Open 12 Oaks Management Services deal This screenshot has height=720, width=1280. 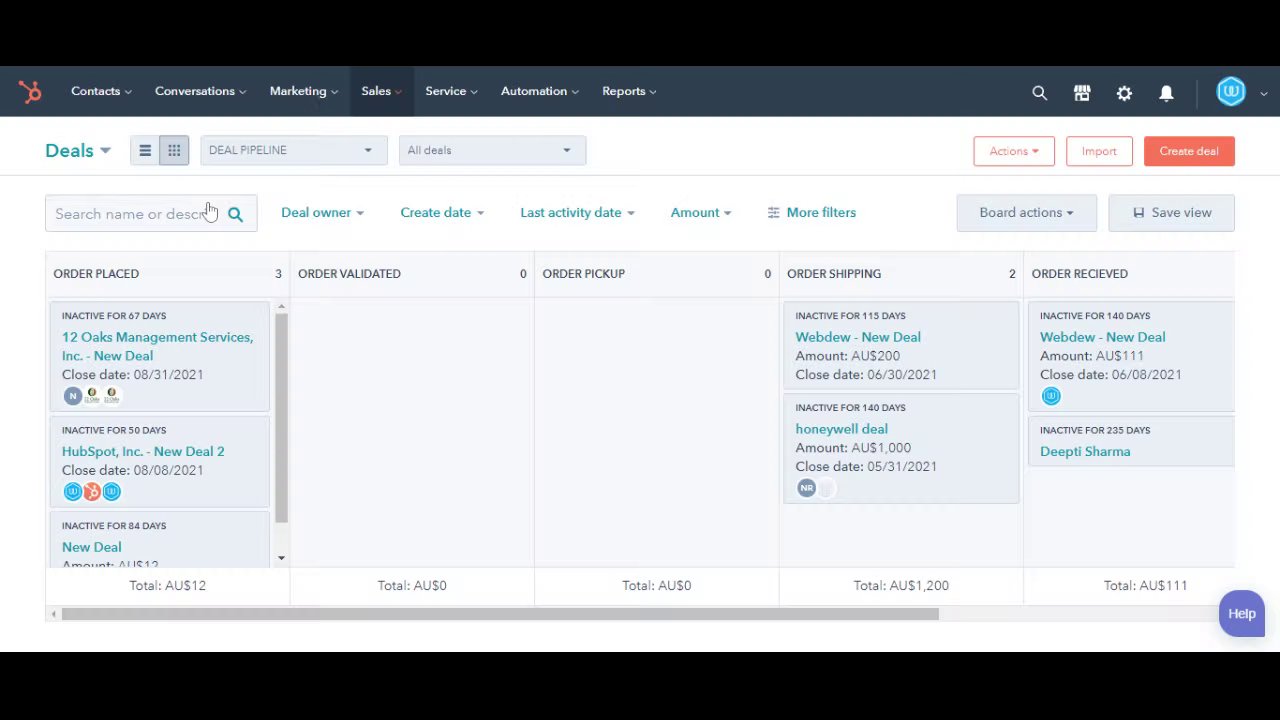click(x=157, y=346)
